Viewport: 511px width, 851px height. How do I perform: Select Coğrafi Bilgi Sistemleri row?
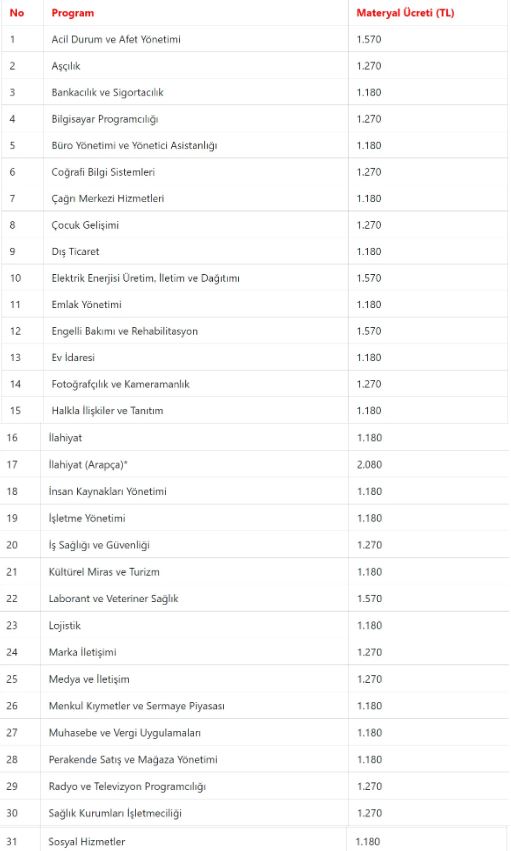click(254, 172)
